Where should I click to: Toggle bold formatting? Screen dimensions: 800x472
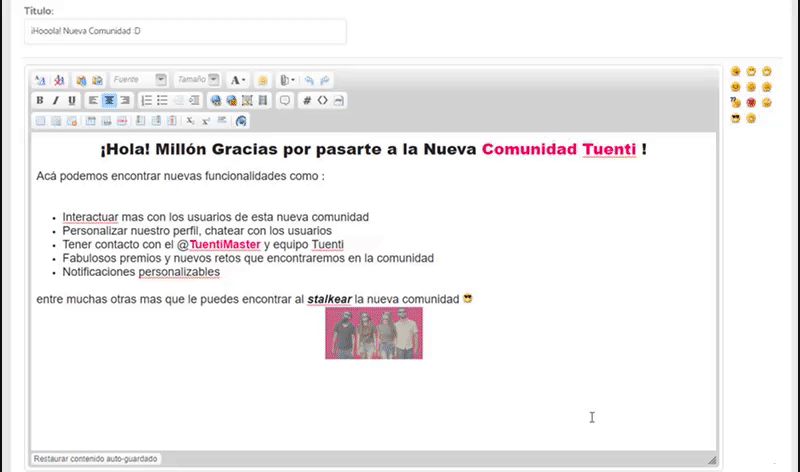[40, 101]
